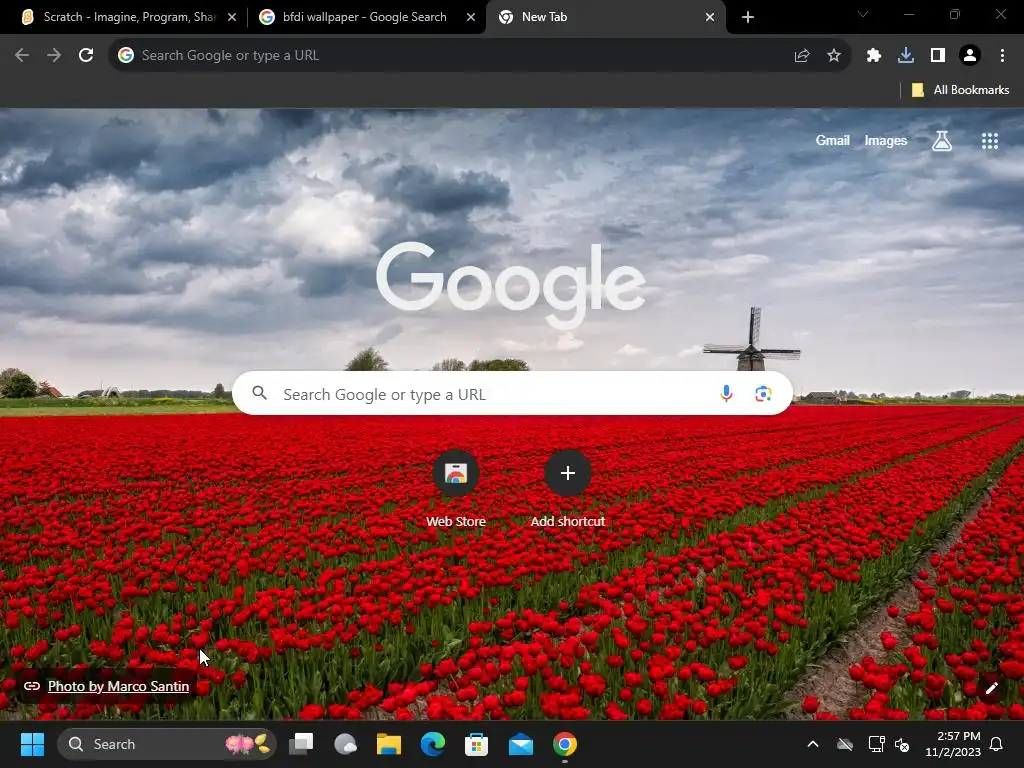Close the bfdi wallpaper tab
Viewport: 1024px width, 768px height.
(471, 17)
